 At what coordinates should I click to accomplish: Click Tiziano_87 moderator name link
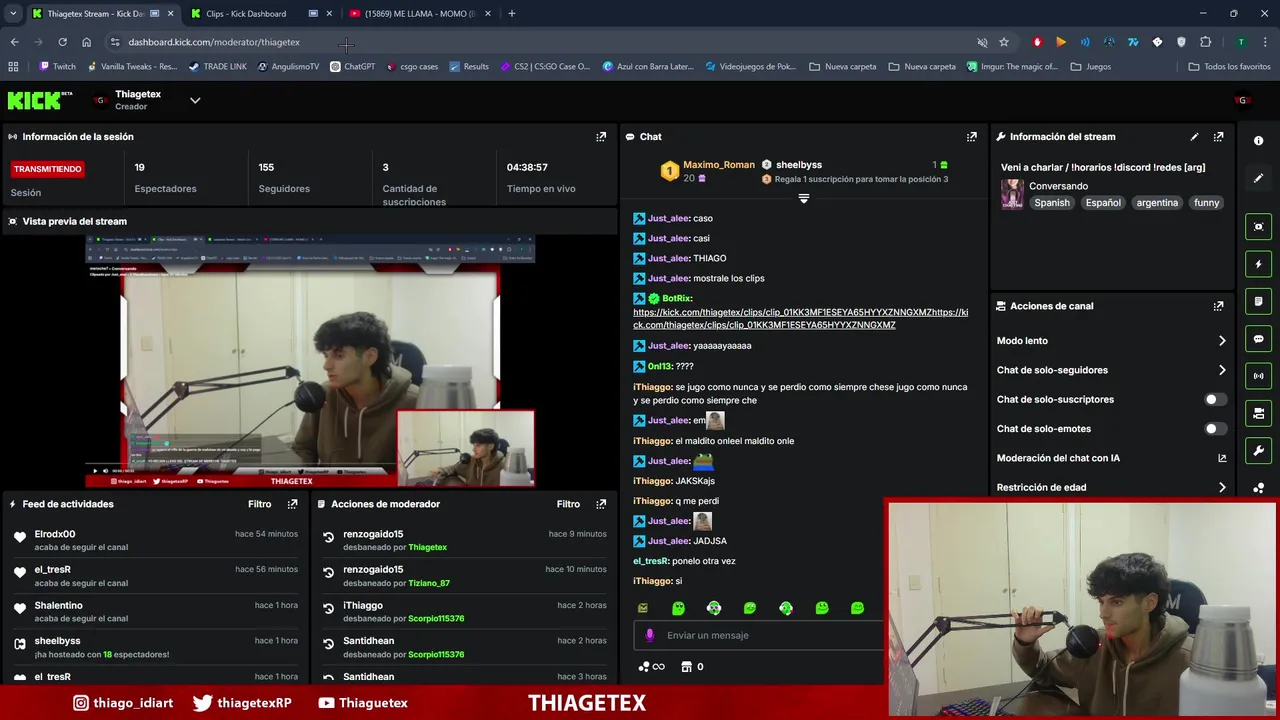(x=429, y=583)
